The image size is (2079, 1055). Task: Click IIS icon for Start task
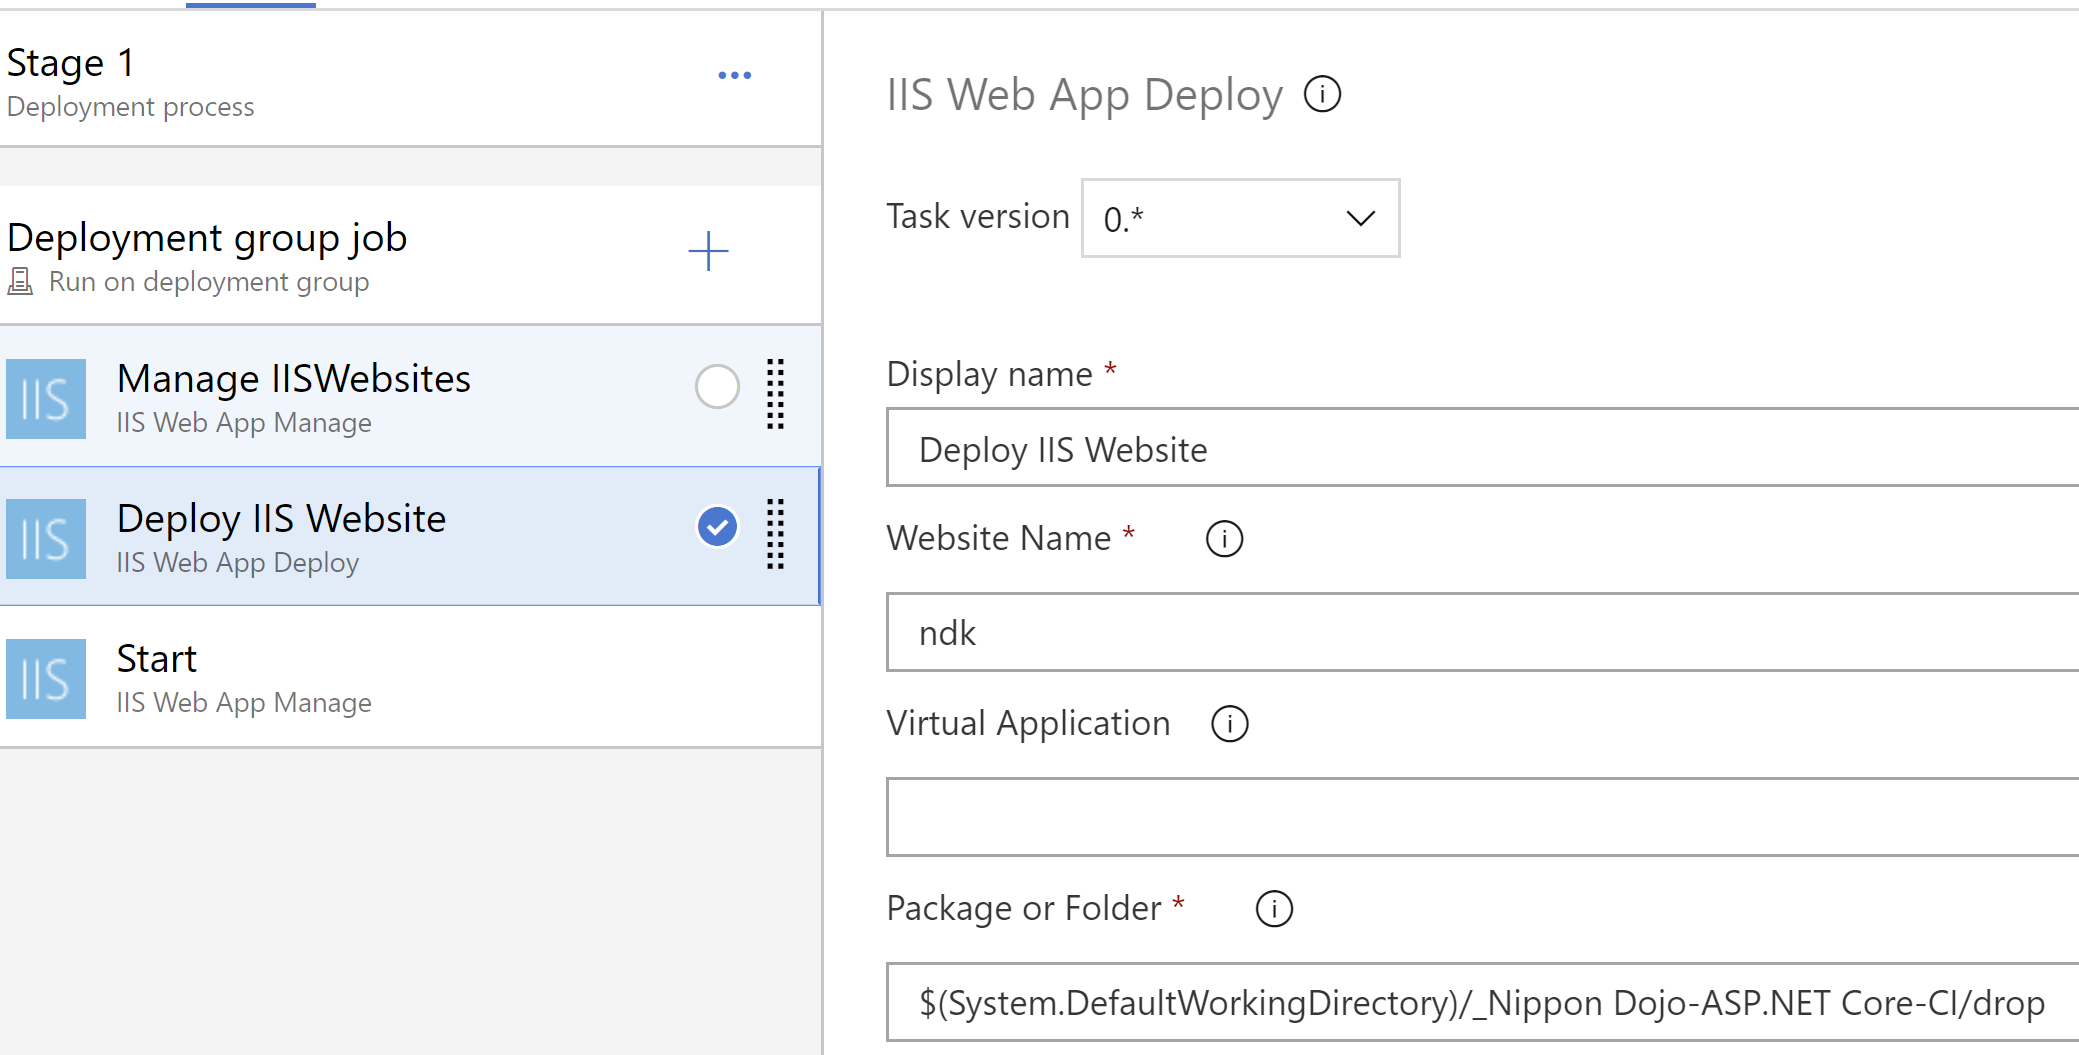click(x=46, y=679)
